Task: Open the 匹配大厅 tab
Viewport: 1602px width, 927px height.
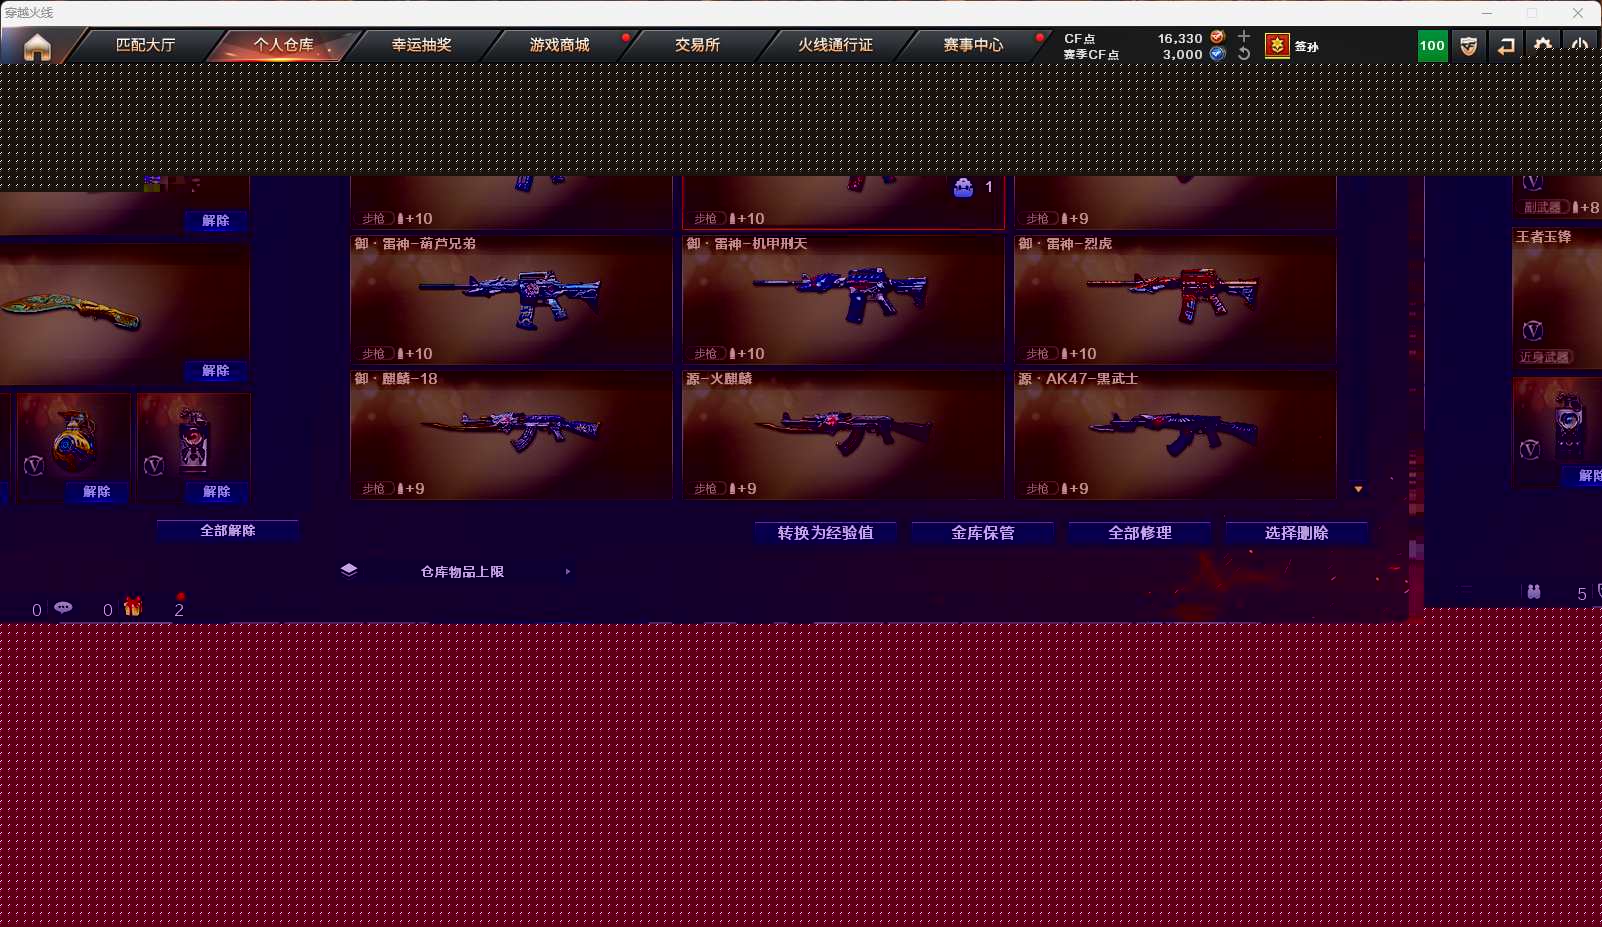Action: 145,45
